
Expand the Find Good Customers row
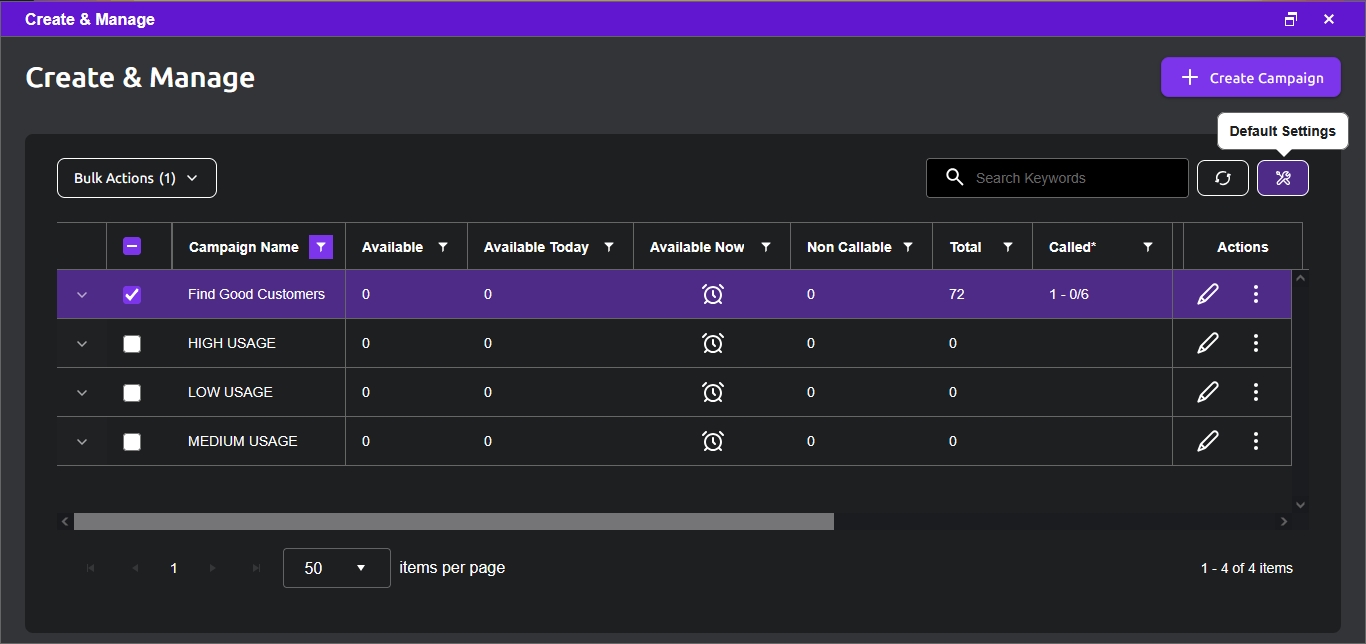(82, 295)
